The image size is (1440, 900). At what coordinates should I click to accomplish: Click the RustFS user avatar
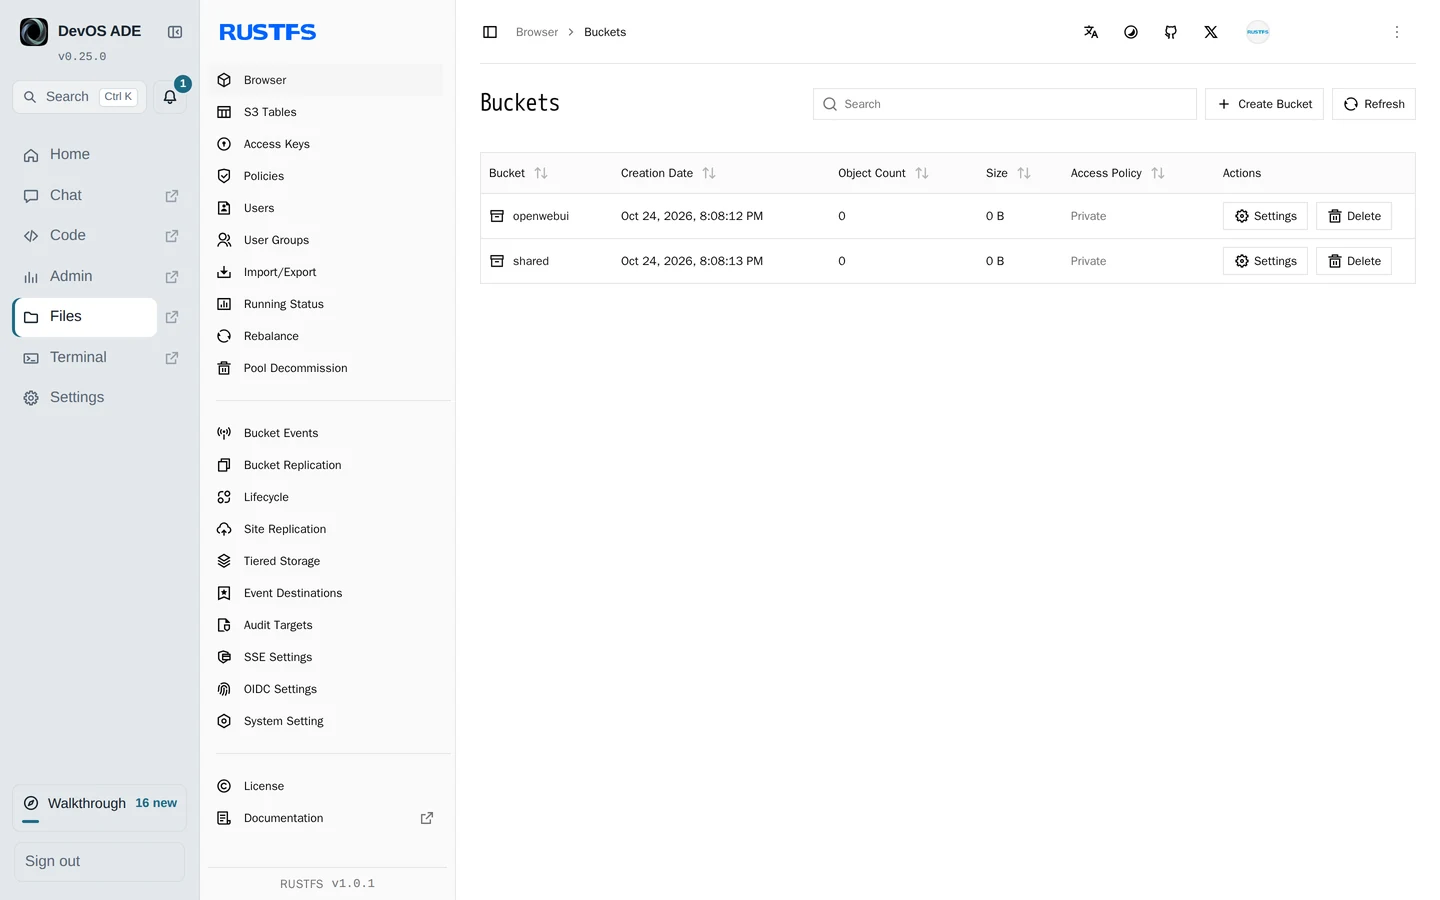[x=1258, y=32]
